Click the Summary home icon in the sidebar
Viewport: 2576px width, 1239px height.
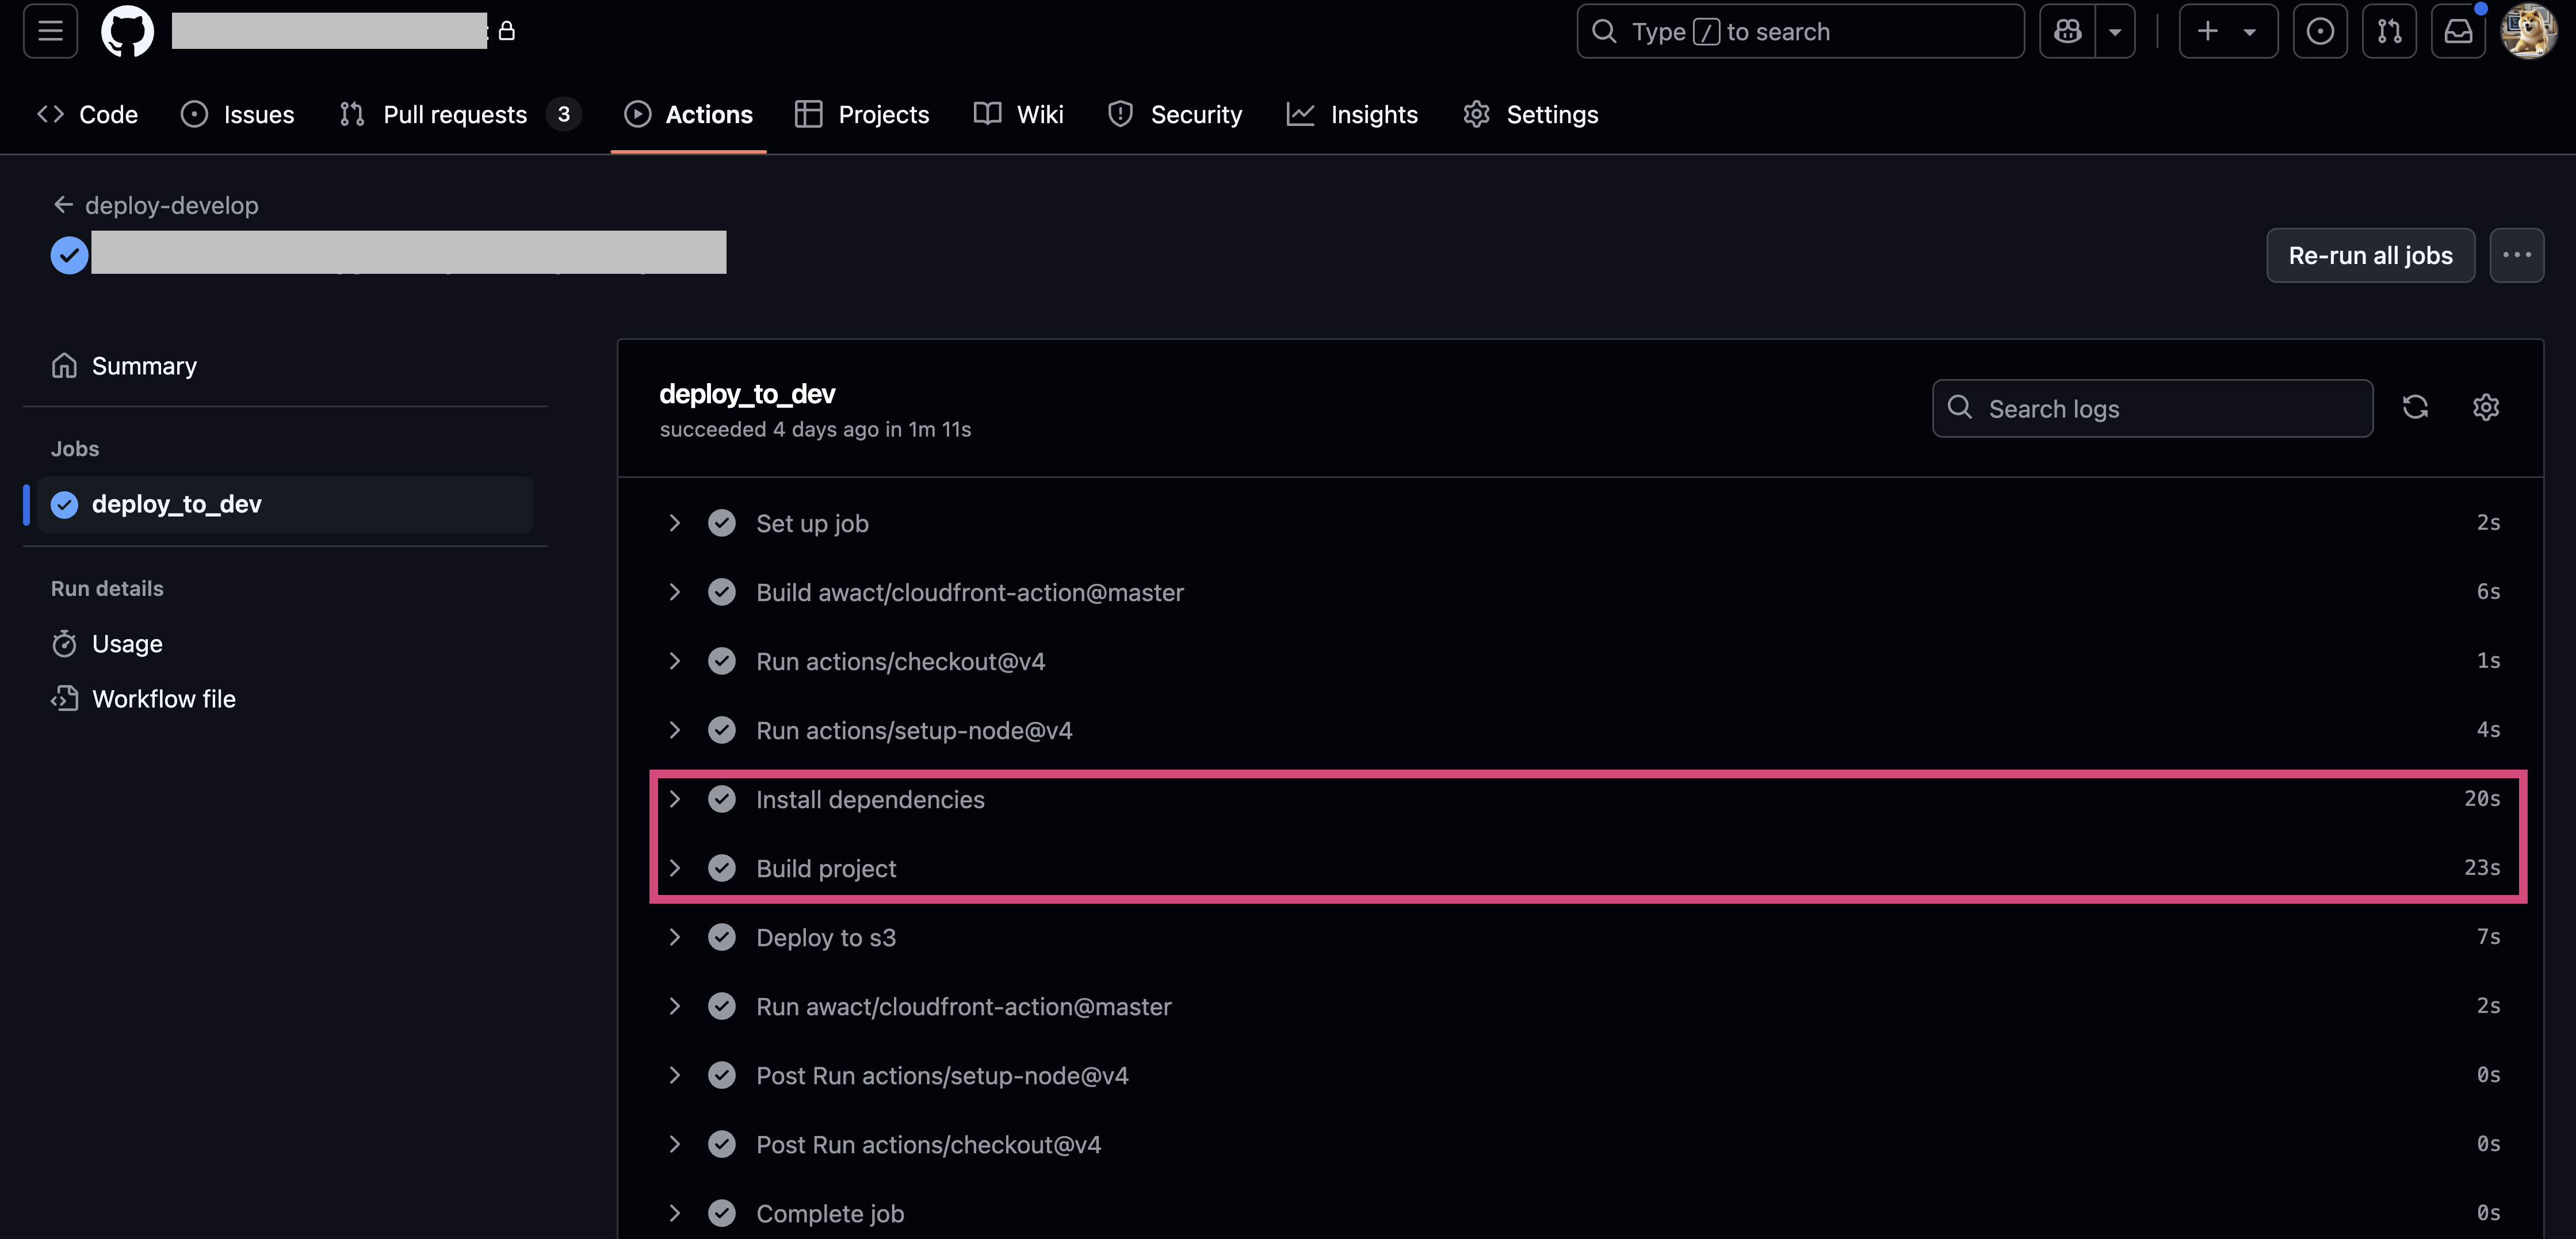[x=64, y=365]
